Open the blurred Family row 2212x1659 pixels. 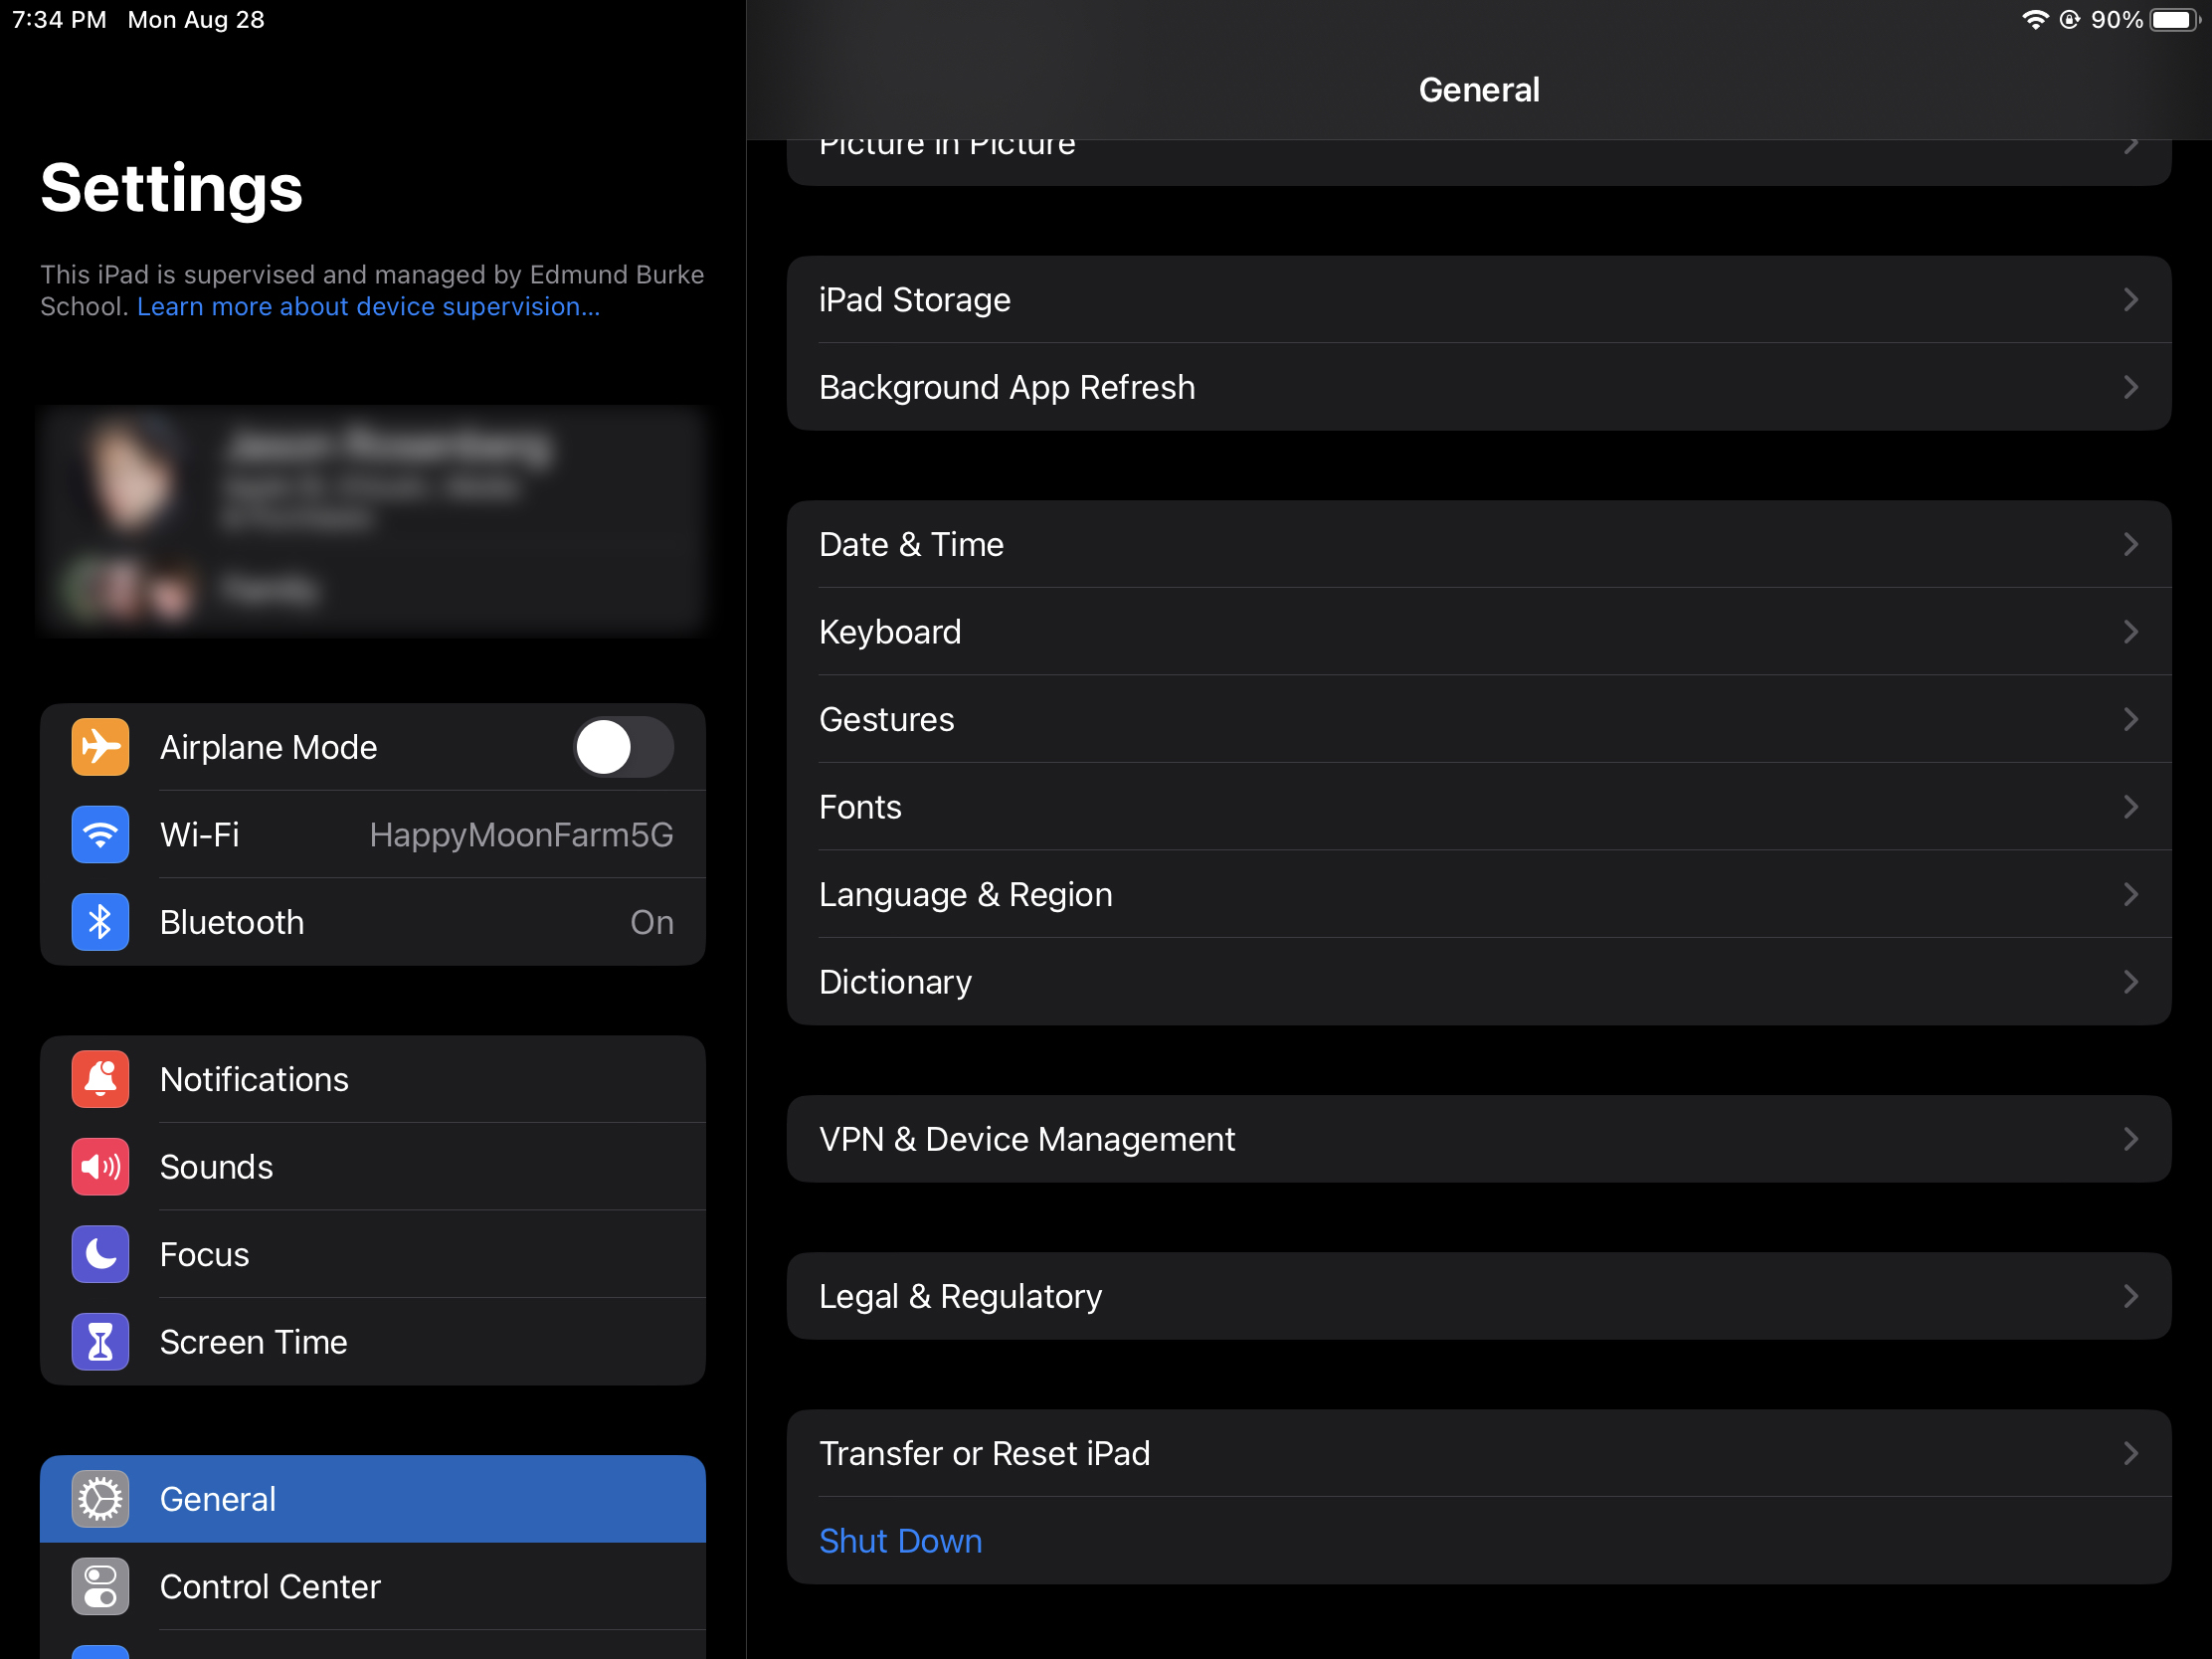click(373, 590)
